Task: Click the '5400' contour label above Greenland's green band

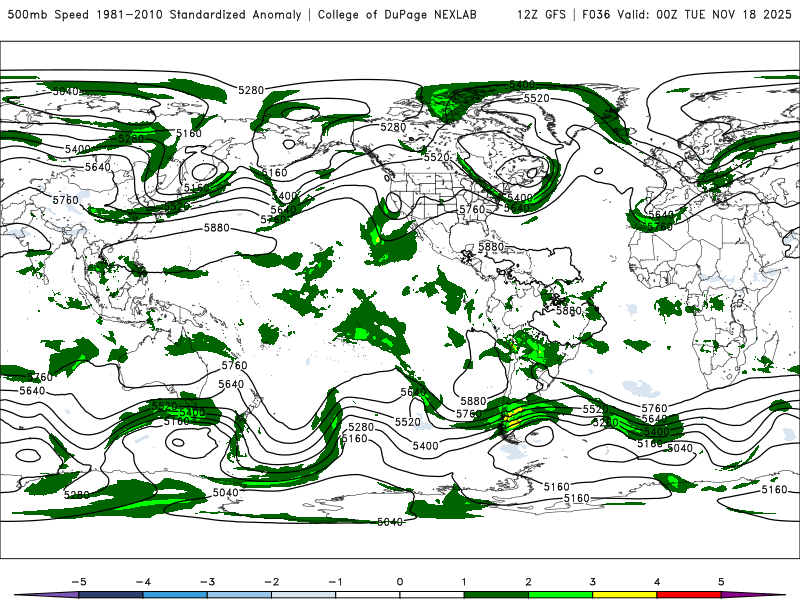Action: pos(522,84)
